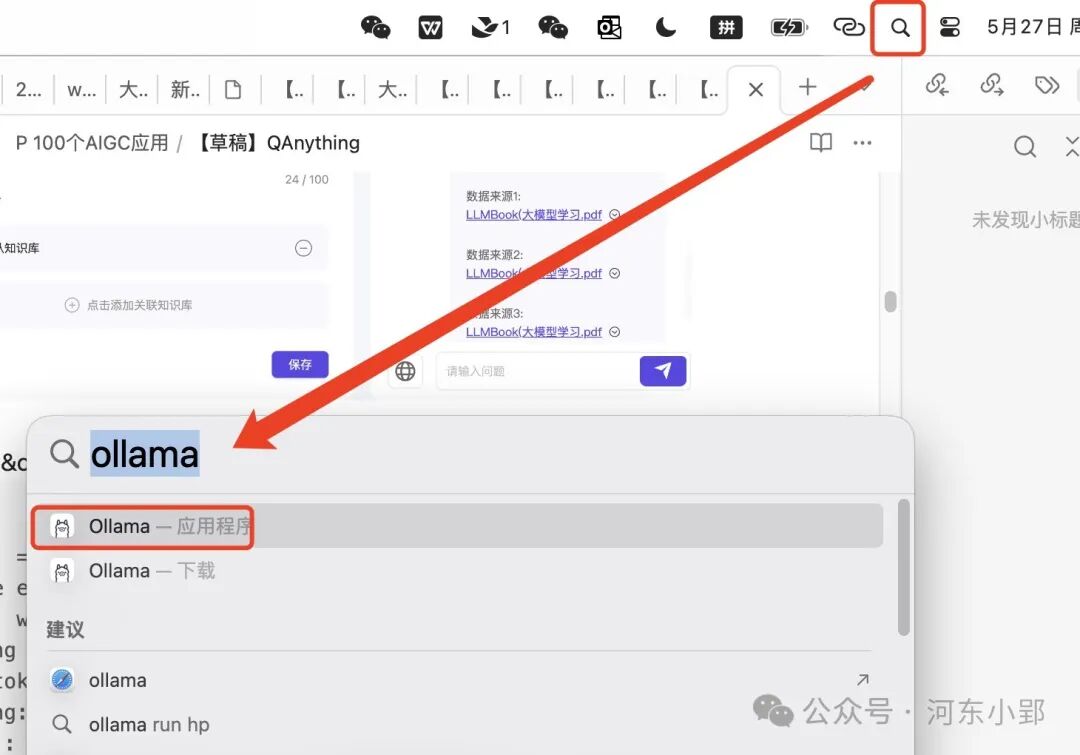This screenshot has width=1080, height=755.
Task: Select the ollama run hp search suggestion
Action: pos(457,725)
